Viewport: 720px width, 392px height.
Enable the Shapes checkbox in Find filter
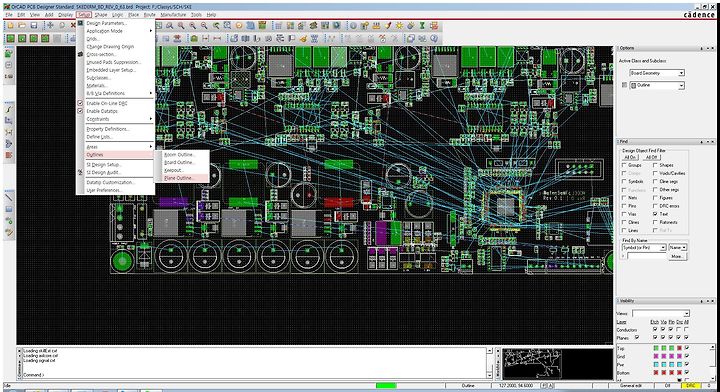tap(655, 165)
